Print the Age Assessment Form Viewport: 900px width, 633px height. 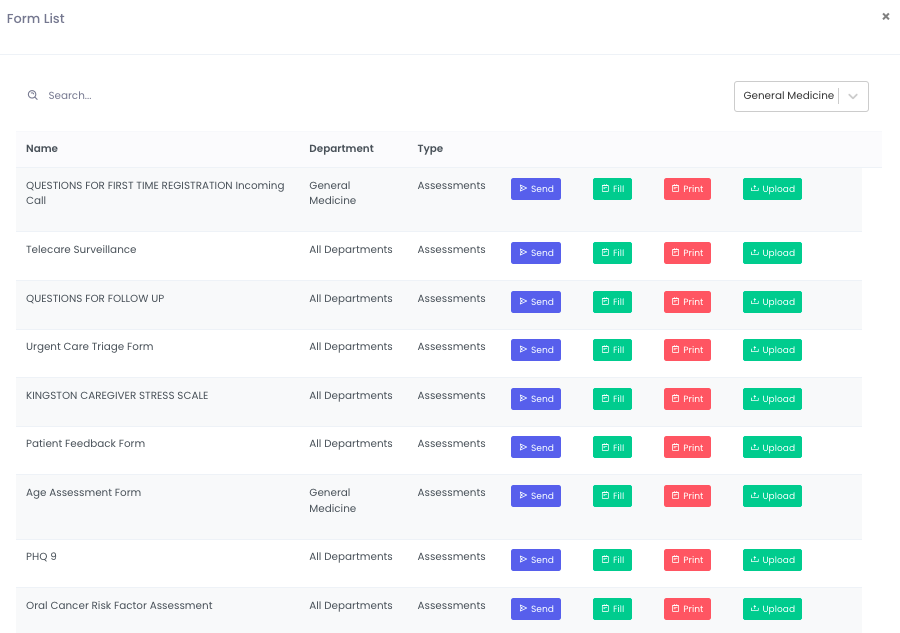[687, 496]
